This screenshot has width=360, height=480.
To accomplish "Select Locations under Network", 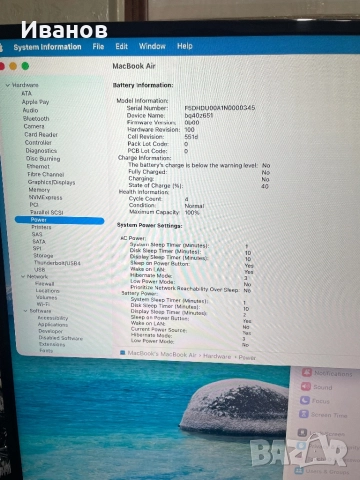I will 48,291.
